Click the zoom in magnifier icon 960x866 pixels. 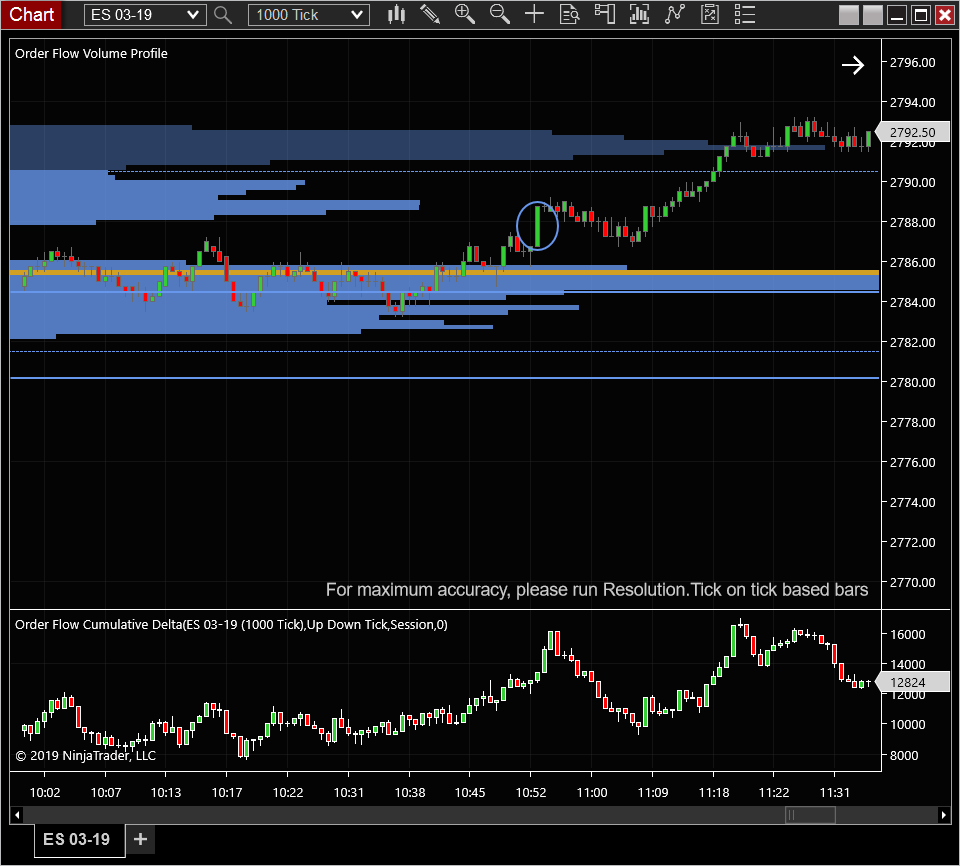[465, 15]
